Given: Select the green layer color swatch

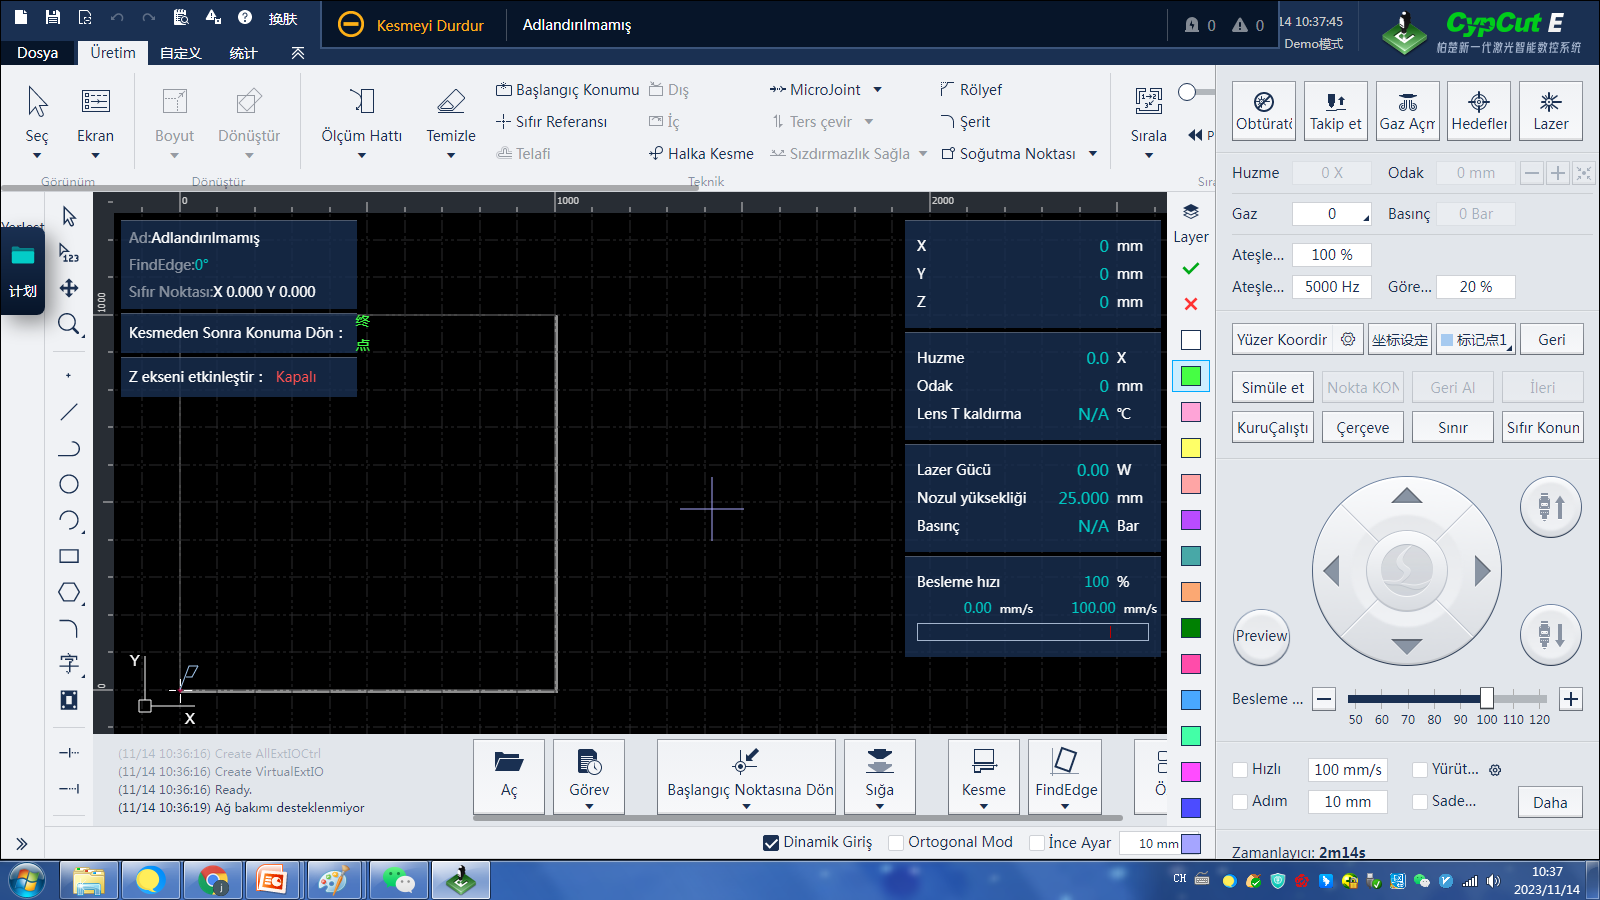Looking at the screenshot, I should click(x=1190, y=376).
